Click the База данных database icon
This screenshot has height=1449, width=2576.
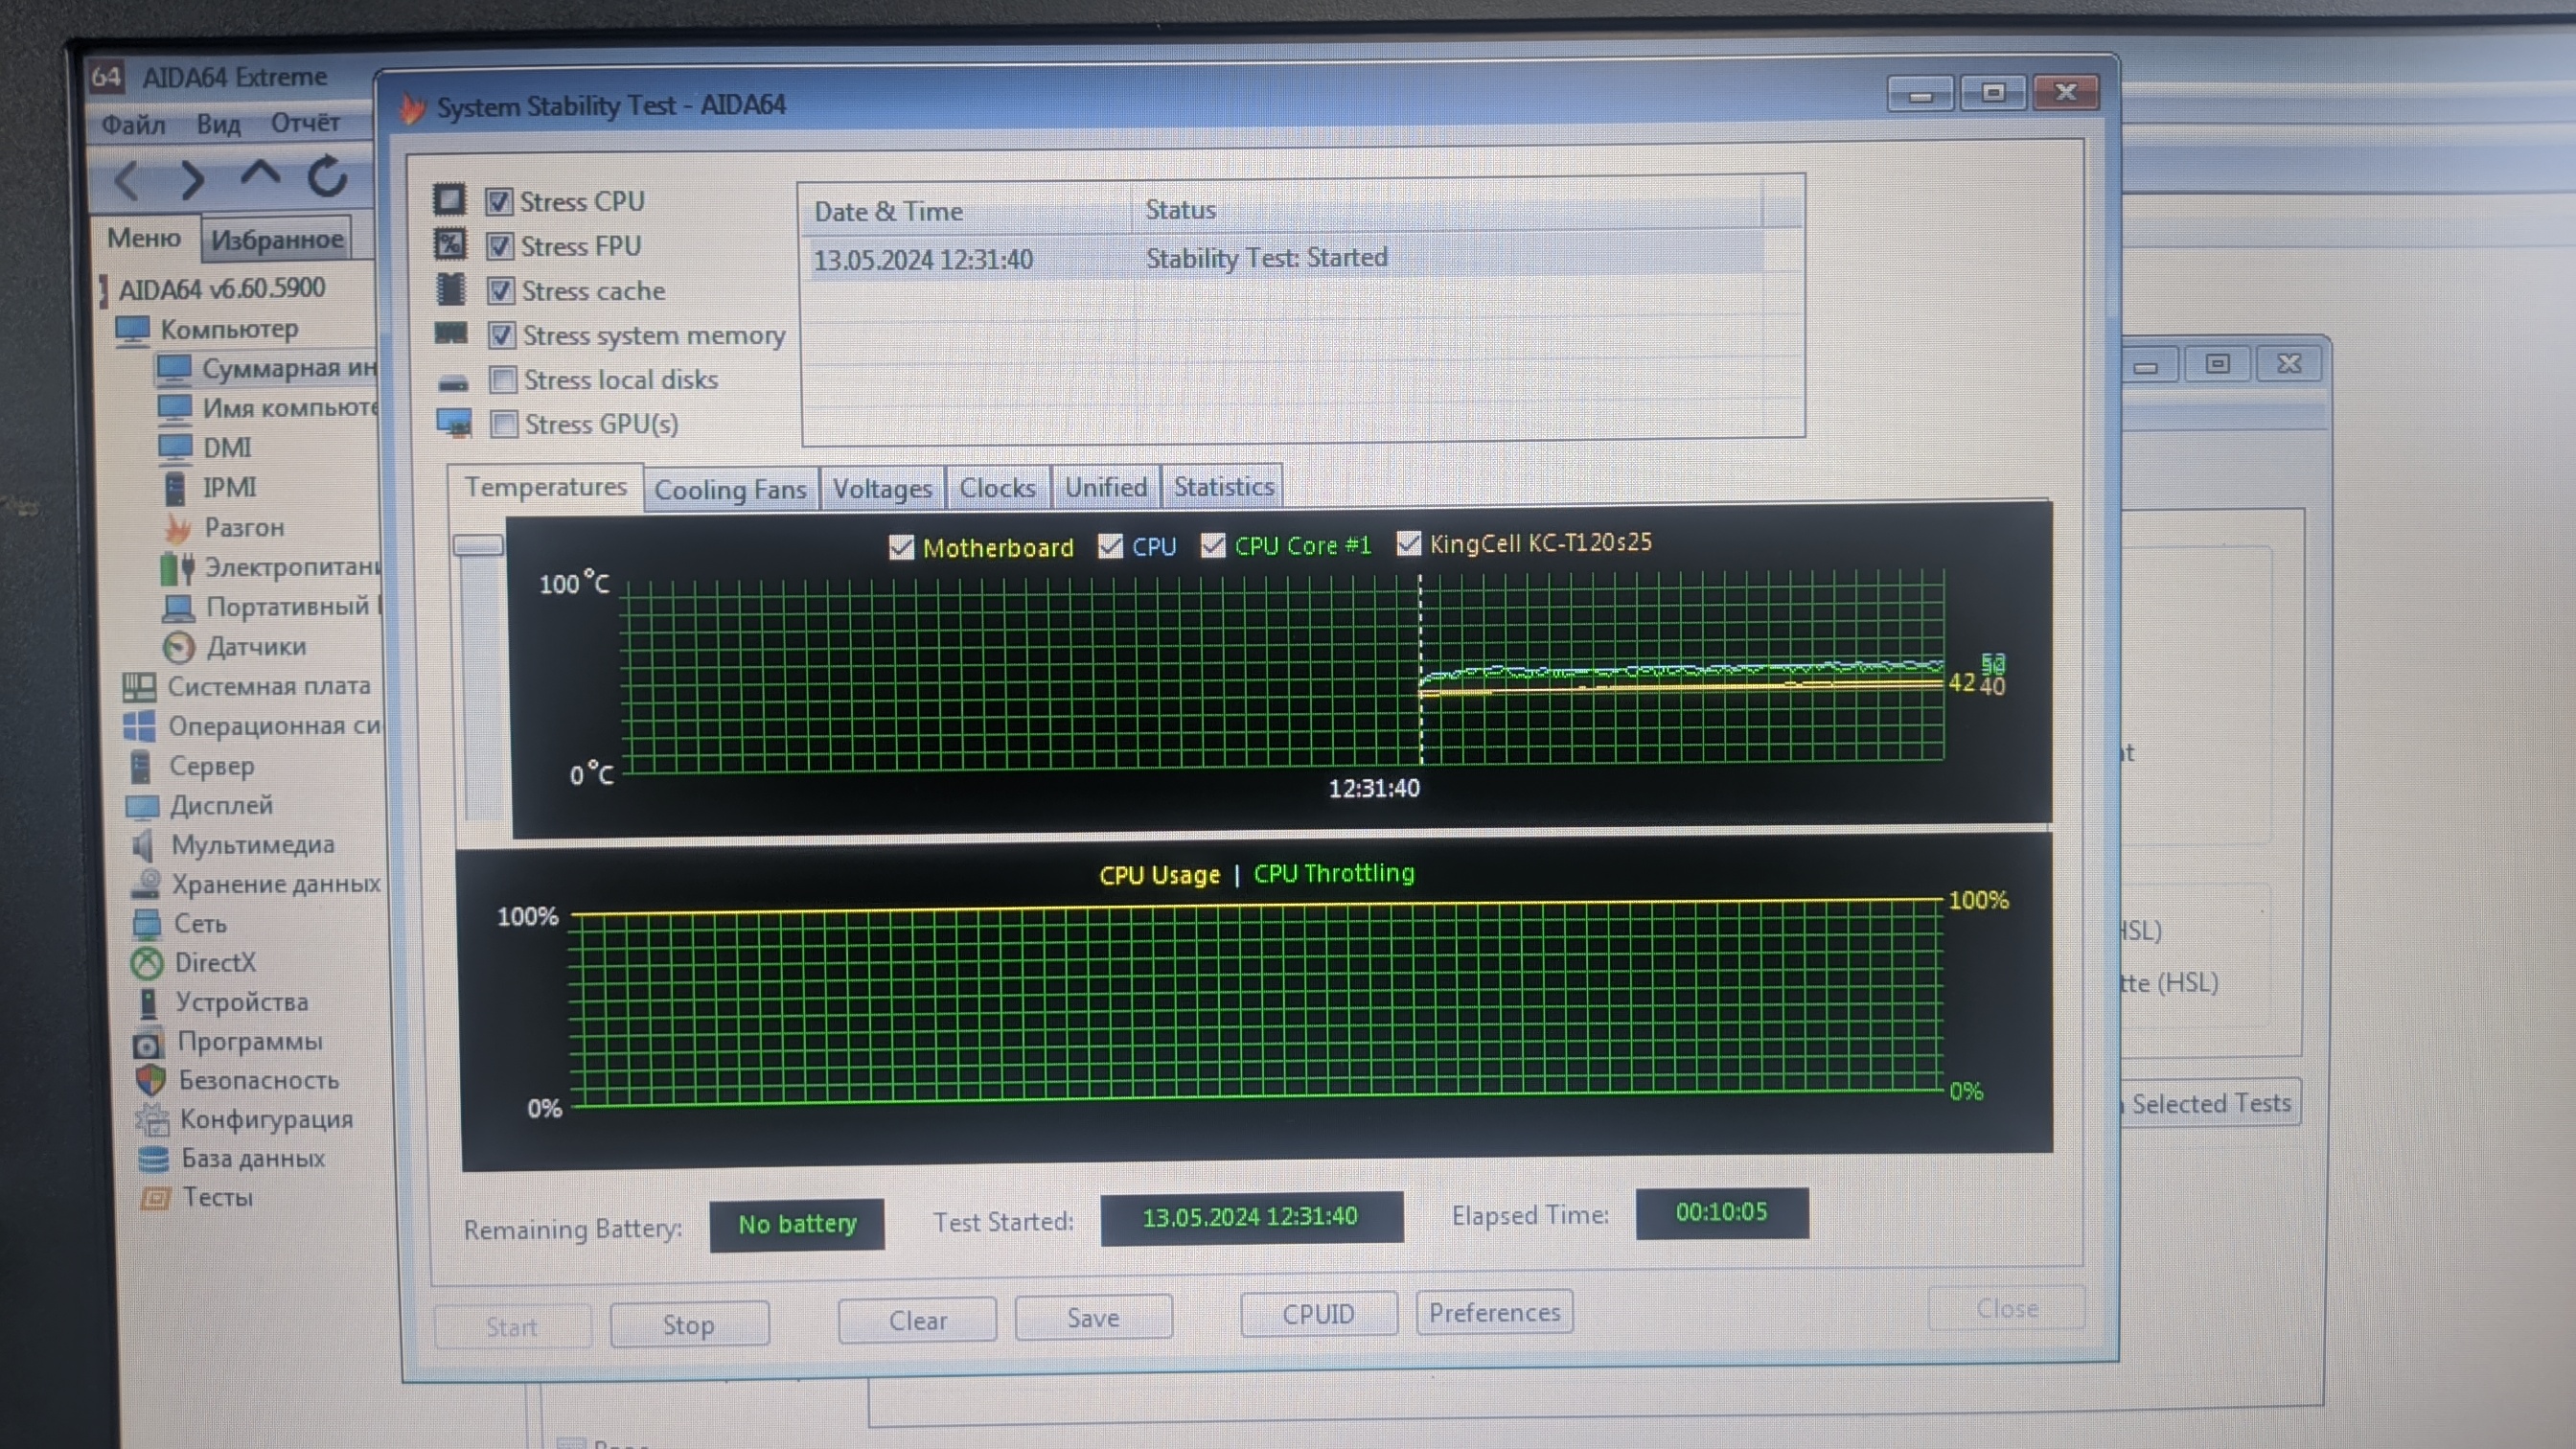pyautogui.click(x=153, y=1159)
